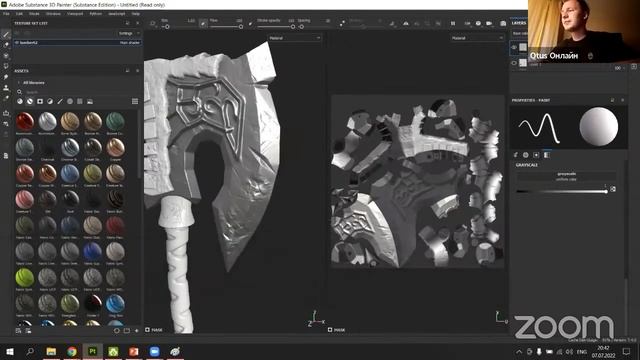Undock the Assets panel
640x360 pixels.
(128, 71)
